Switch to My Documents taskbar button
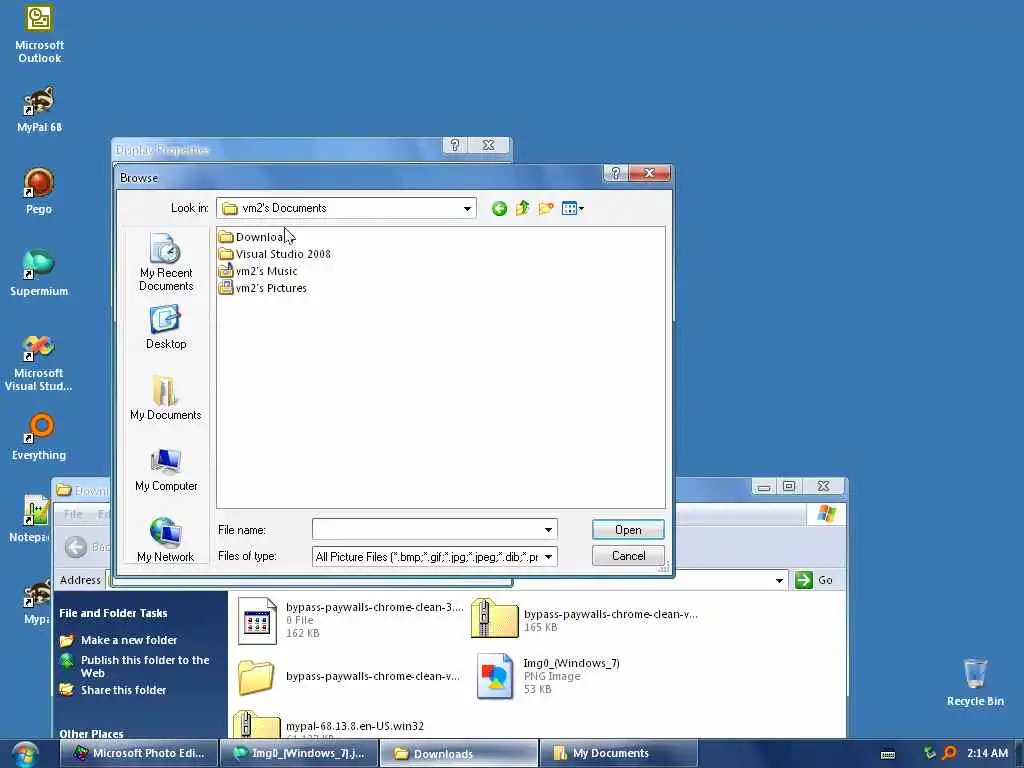Viewport: 1024px width, 768px height. pyautogui.click(x=618, y=753)
